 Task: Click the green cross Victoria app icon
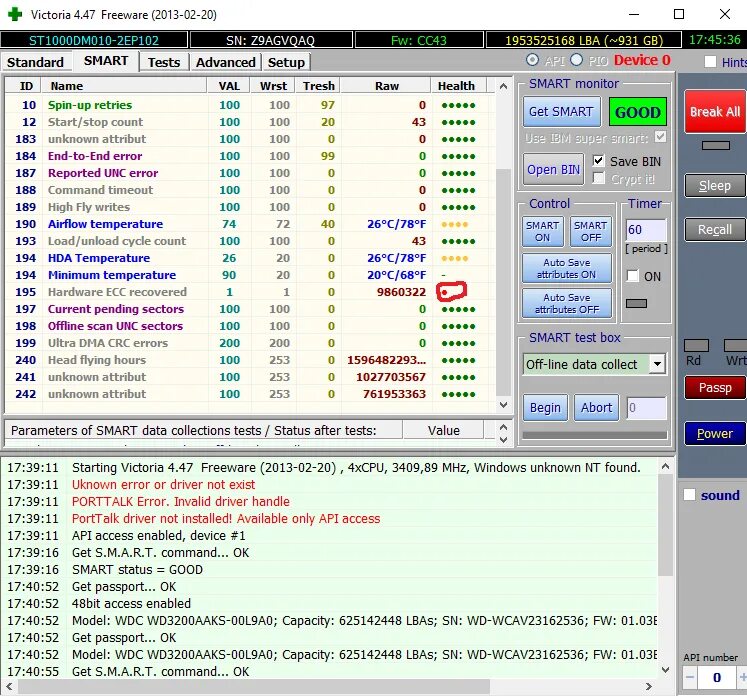tap(15, 14)
